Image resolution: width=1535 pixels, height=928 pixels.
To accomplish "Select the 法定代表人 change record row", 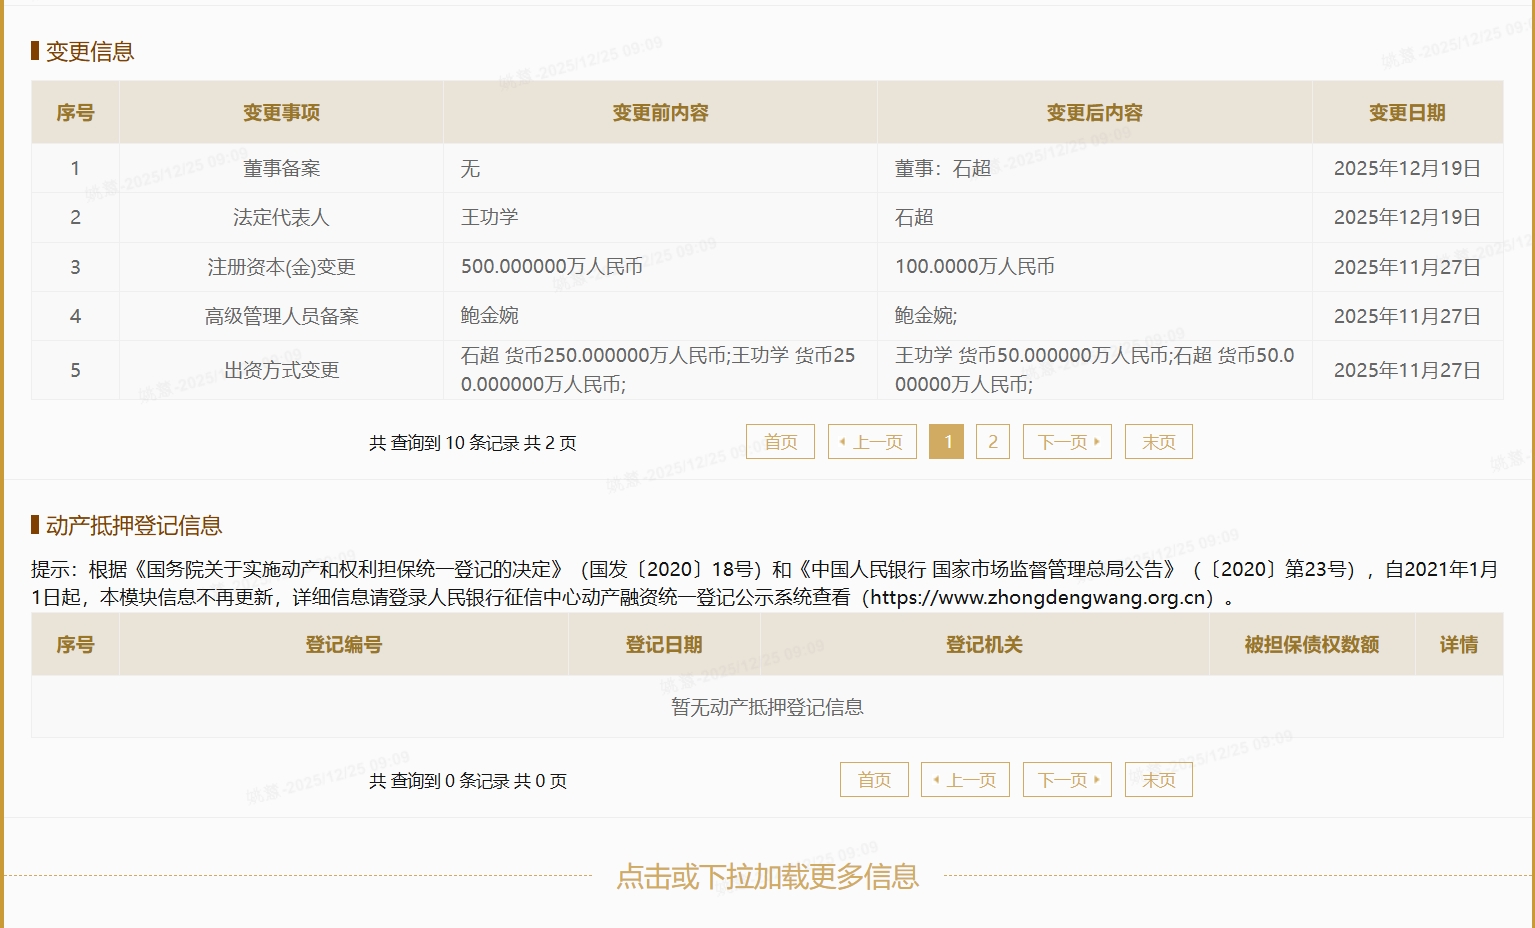I will 660,217.
